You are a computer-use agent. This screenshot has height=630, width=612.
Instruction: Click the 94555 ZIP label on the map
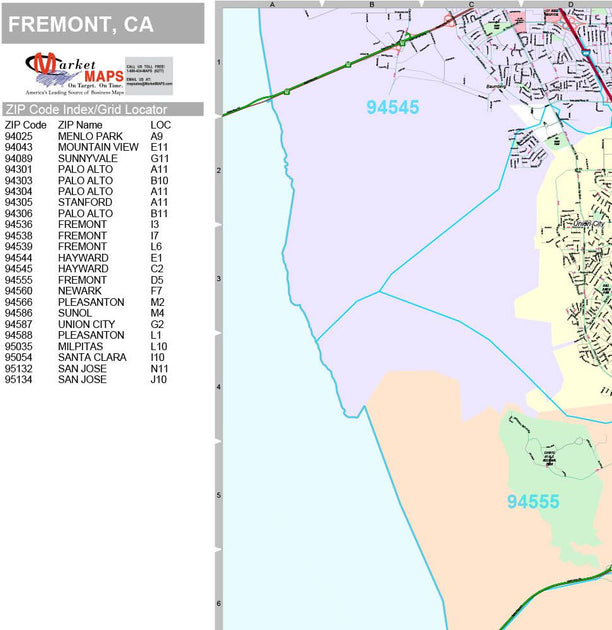532,502
